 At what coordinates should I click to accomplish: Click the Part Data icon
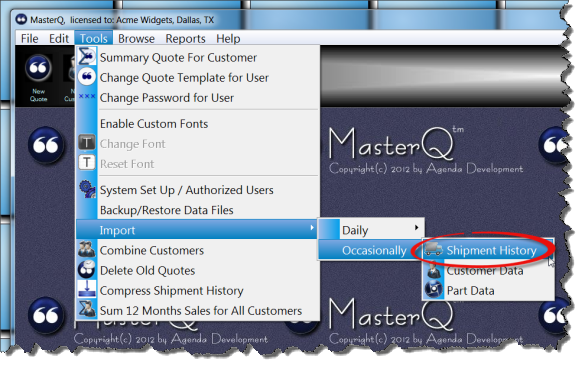(x=434, y=290)
